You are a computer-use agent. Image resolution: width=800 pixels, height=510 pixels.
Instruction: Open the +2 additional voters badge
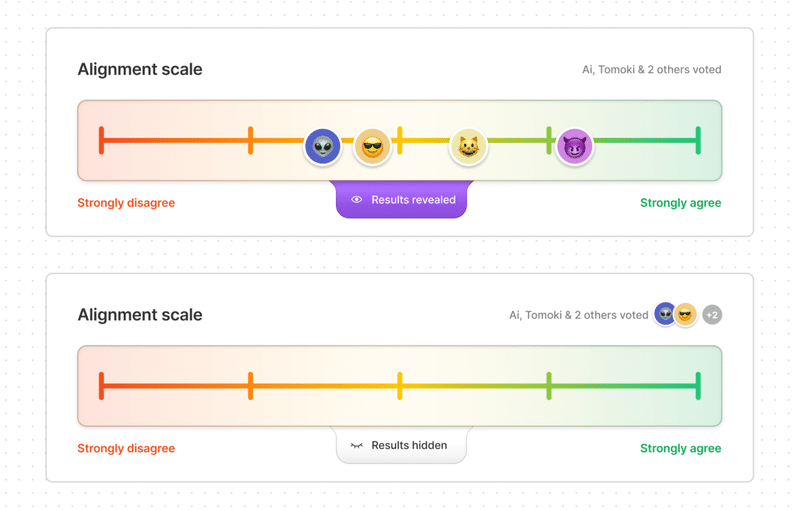tap(712, 315)
